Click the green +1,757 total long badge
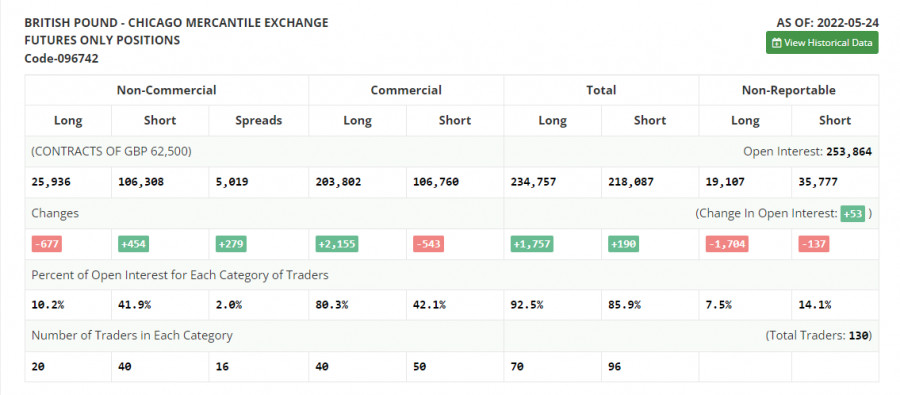 (x=532, y=244)
